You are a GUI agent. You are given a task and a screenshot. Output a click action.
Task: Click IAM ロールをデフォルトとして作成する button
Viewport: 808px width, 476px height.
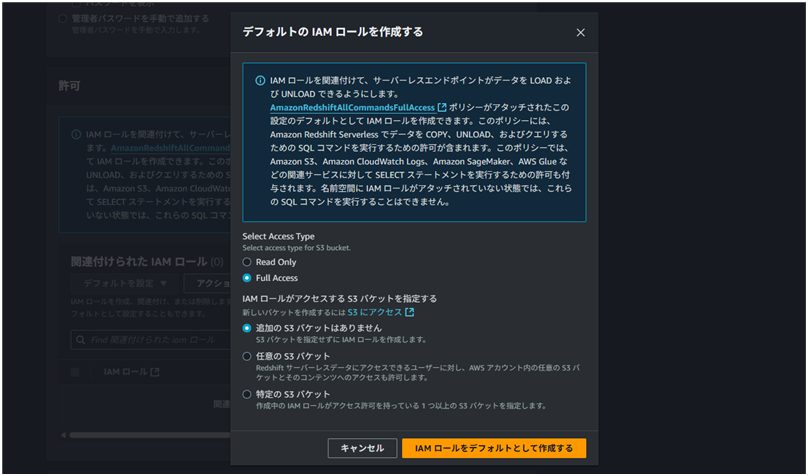tap(494, 448)
